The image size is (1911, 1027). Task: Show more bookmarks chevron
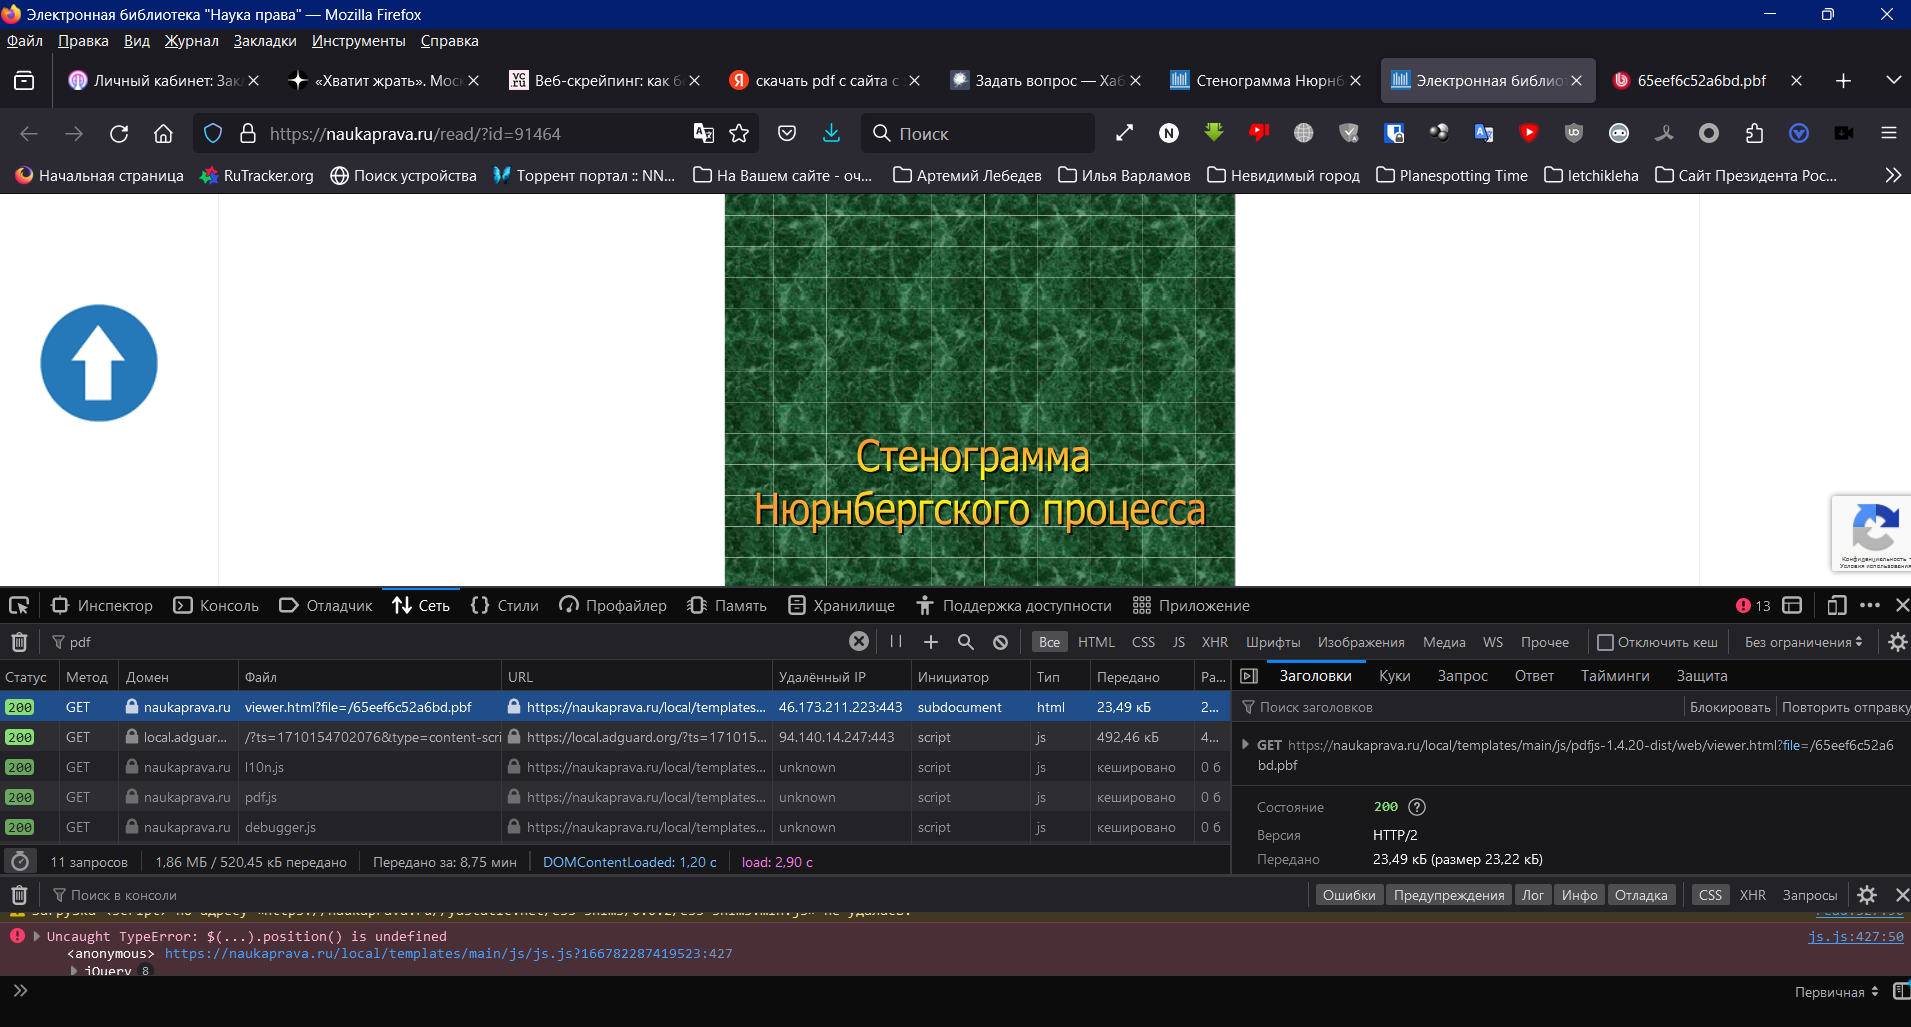click(x=1892, y=175)
